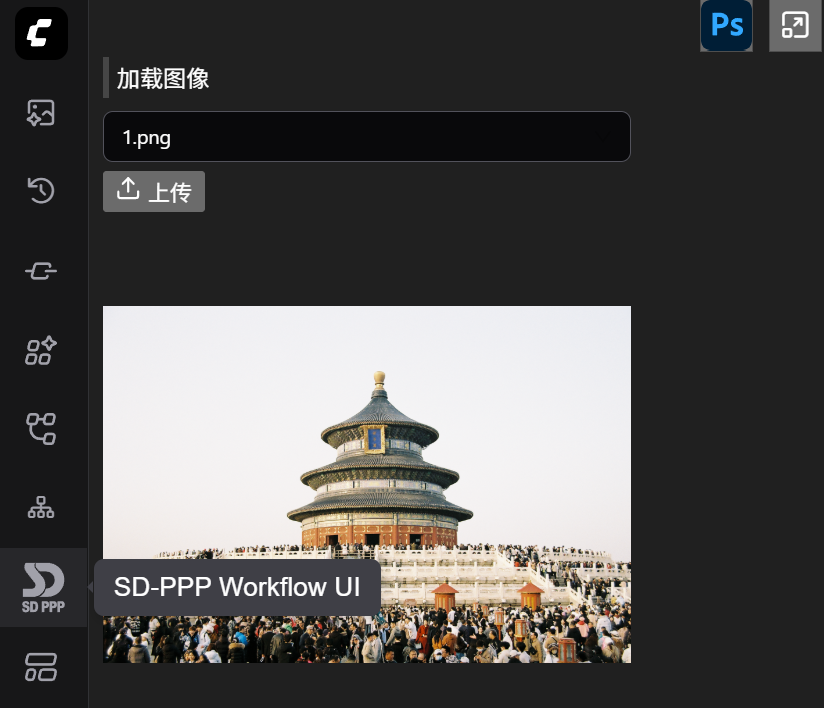
Task: Click the pop-out window icon
Action: [x=795, y=26]
